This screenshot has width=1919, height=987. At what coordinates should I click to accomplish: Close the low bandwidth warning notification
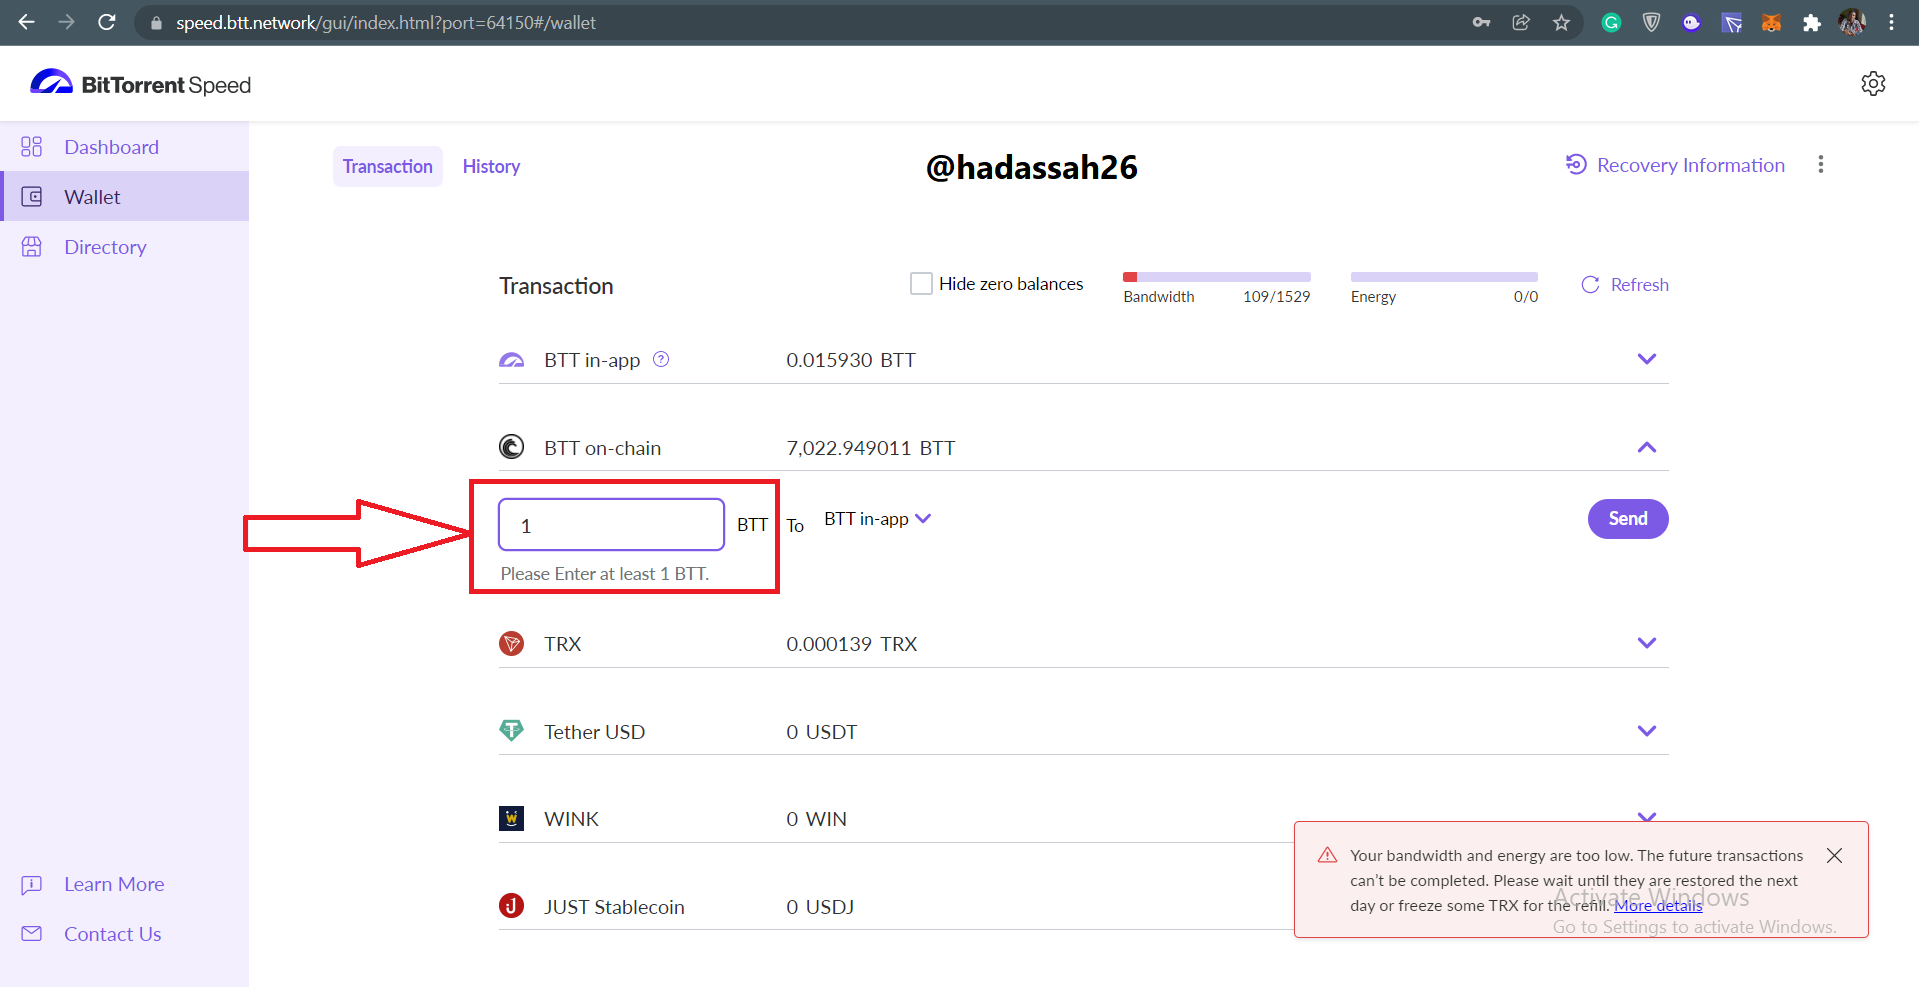pyautogui.click(x=1834, y=855)
